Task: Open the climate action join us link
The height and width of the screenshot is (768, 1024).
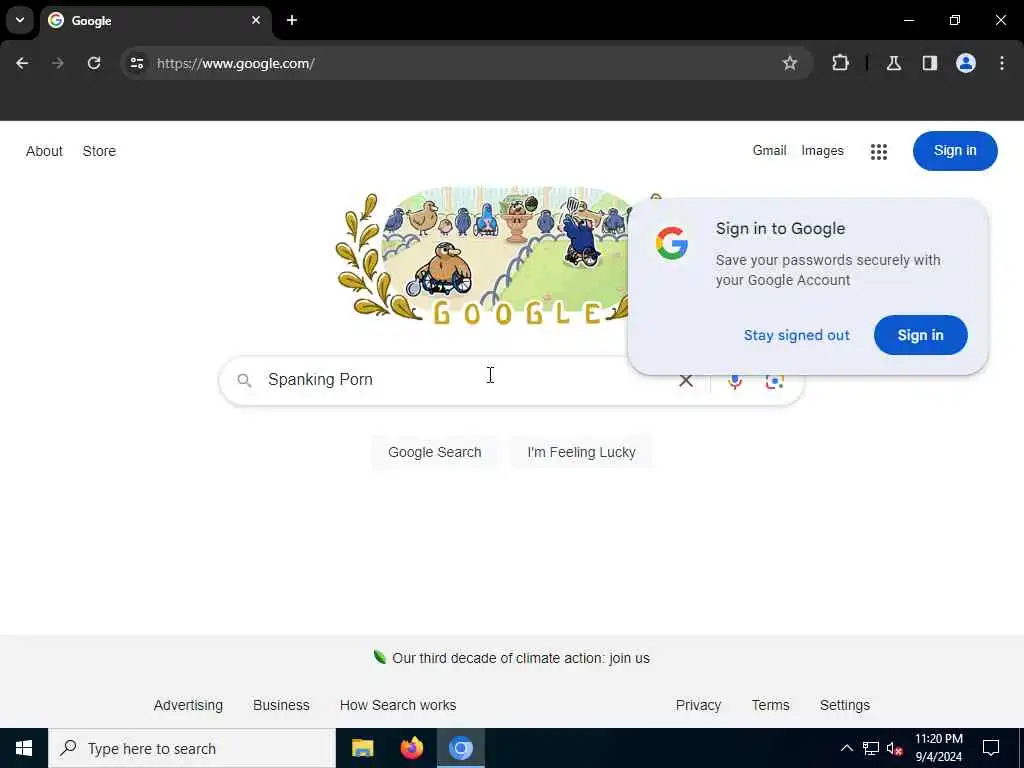Action: point(520,658)
